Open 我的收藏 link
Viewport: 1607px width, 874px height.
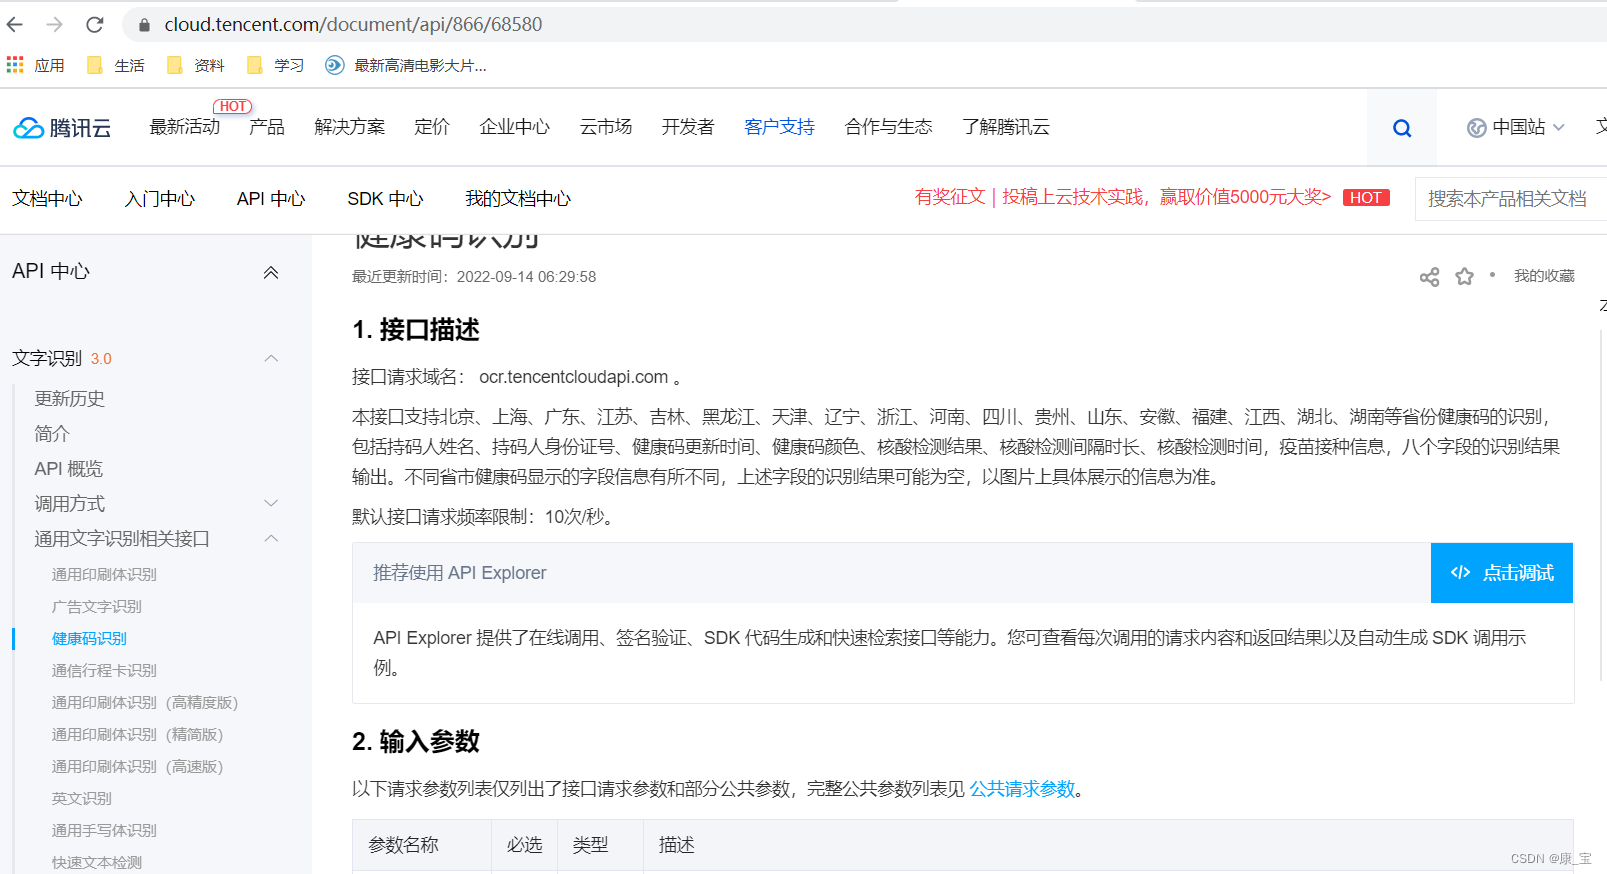(x=1544, y=276)
